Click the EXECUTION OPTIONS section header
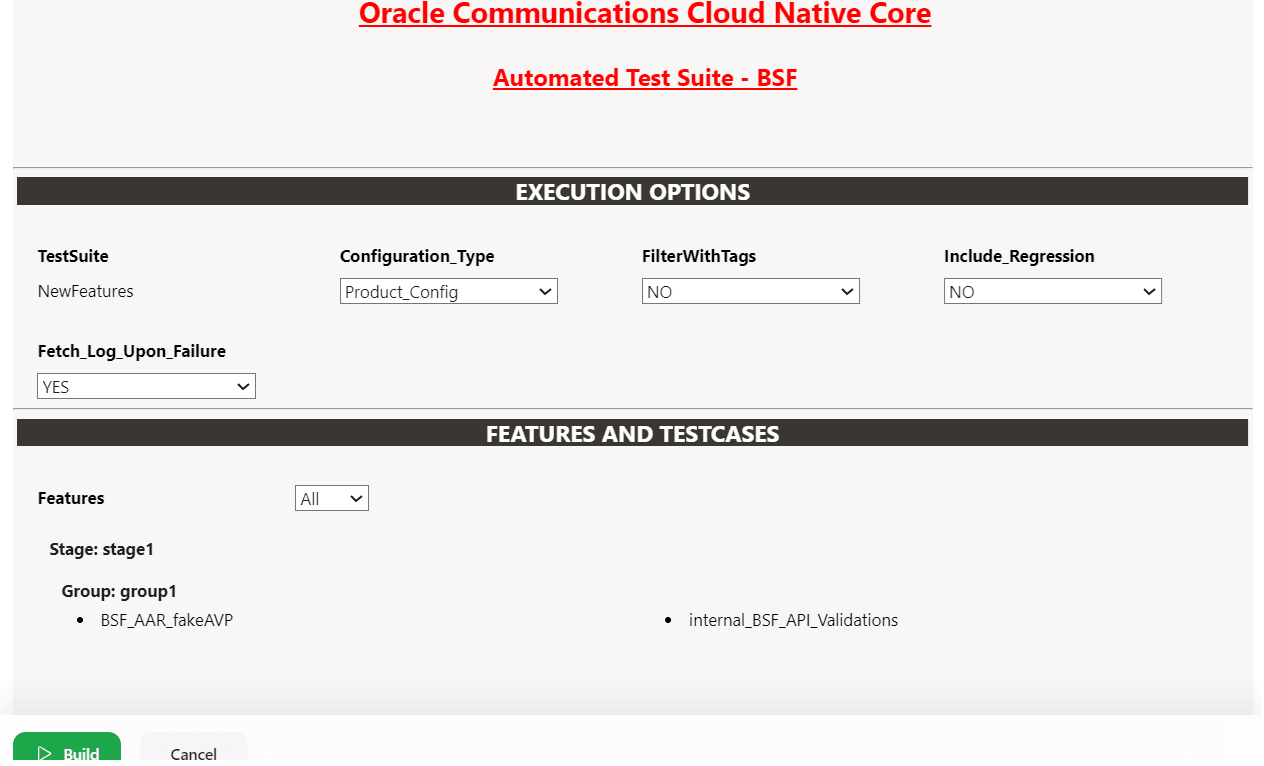This screenshot has height=766, width=1264. tap(632, 191)
